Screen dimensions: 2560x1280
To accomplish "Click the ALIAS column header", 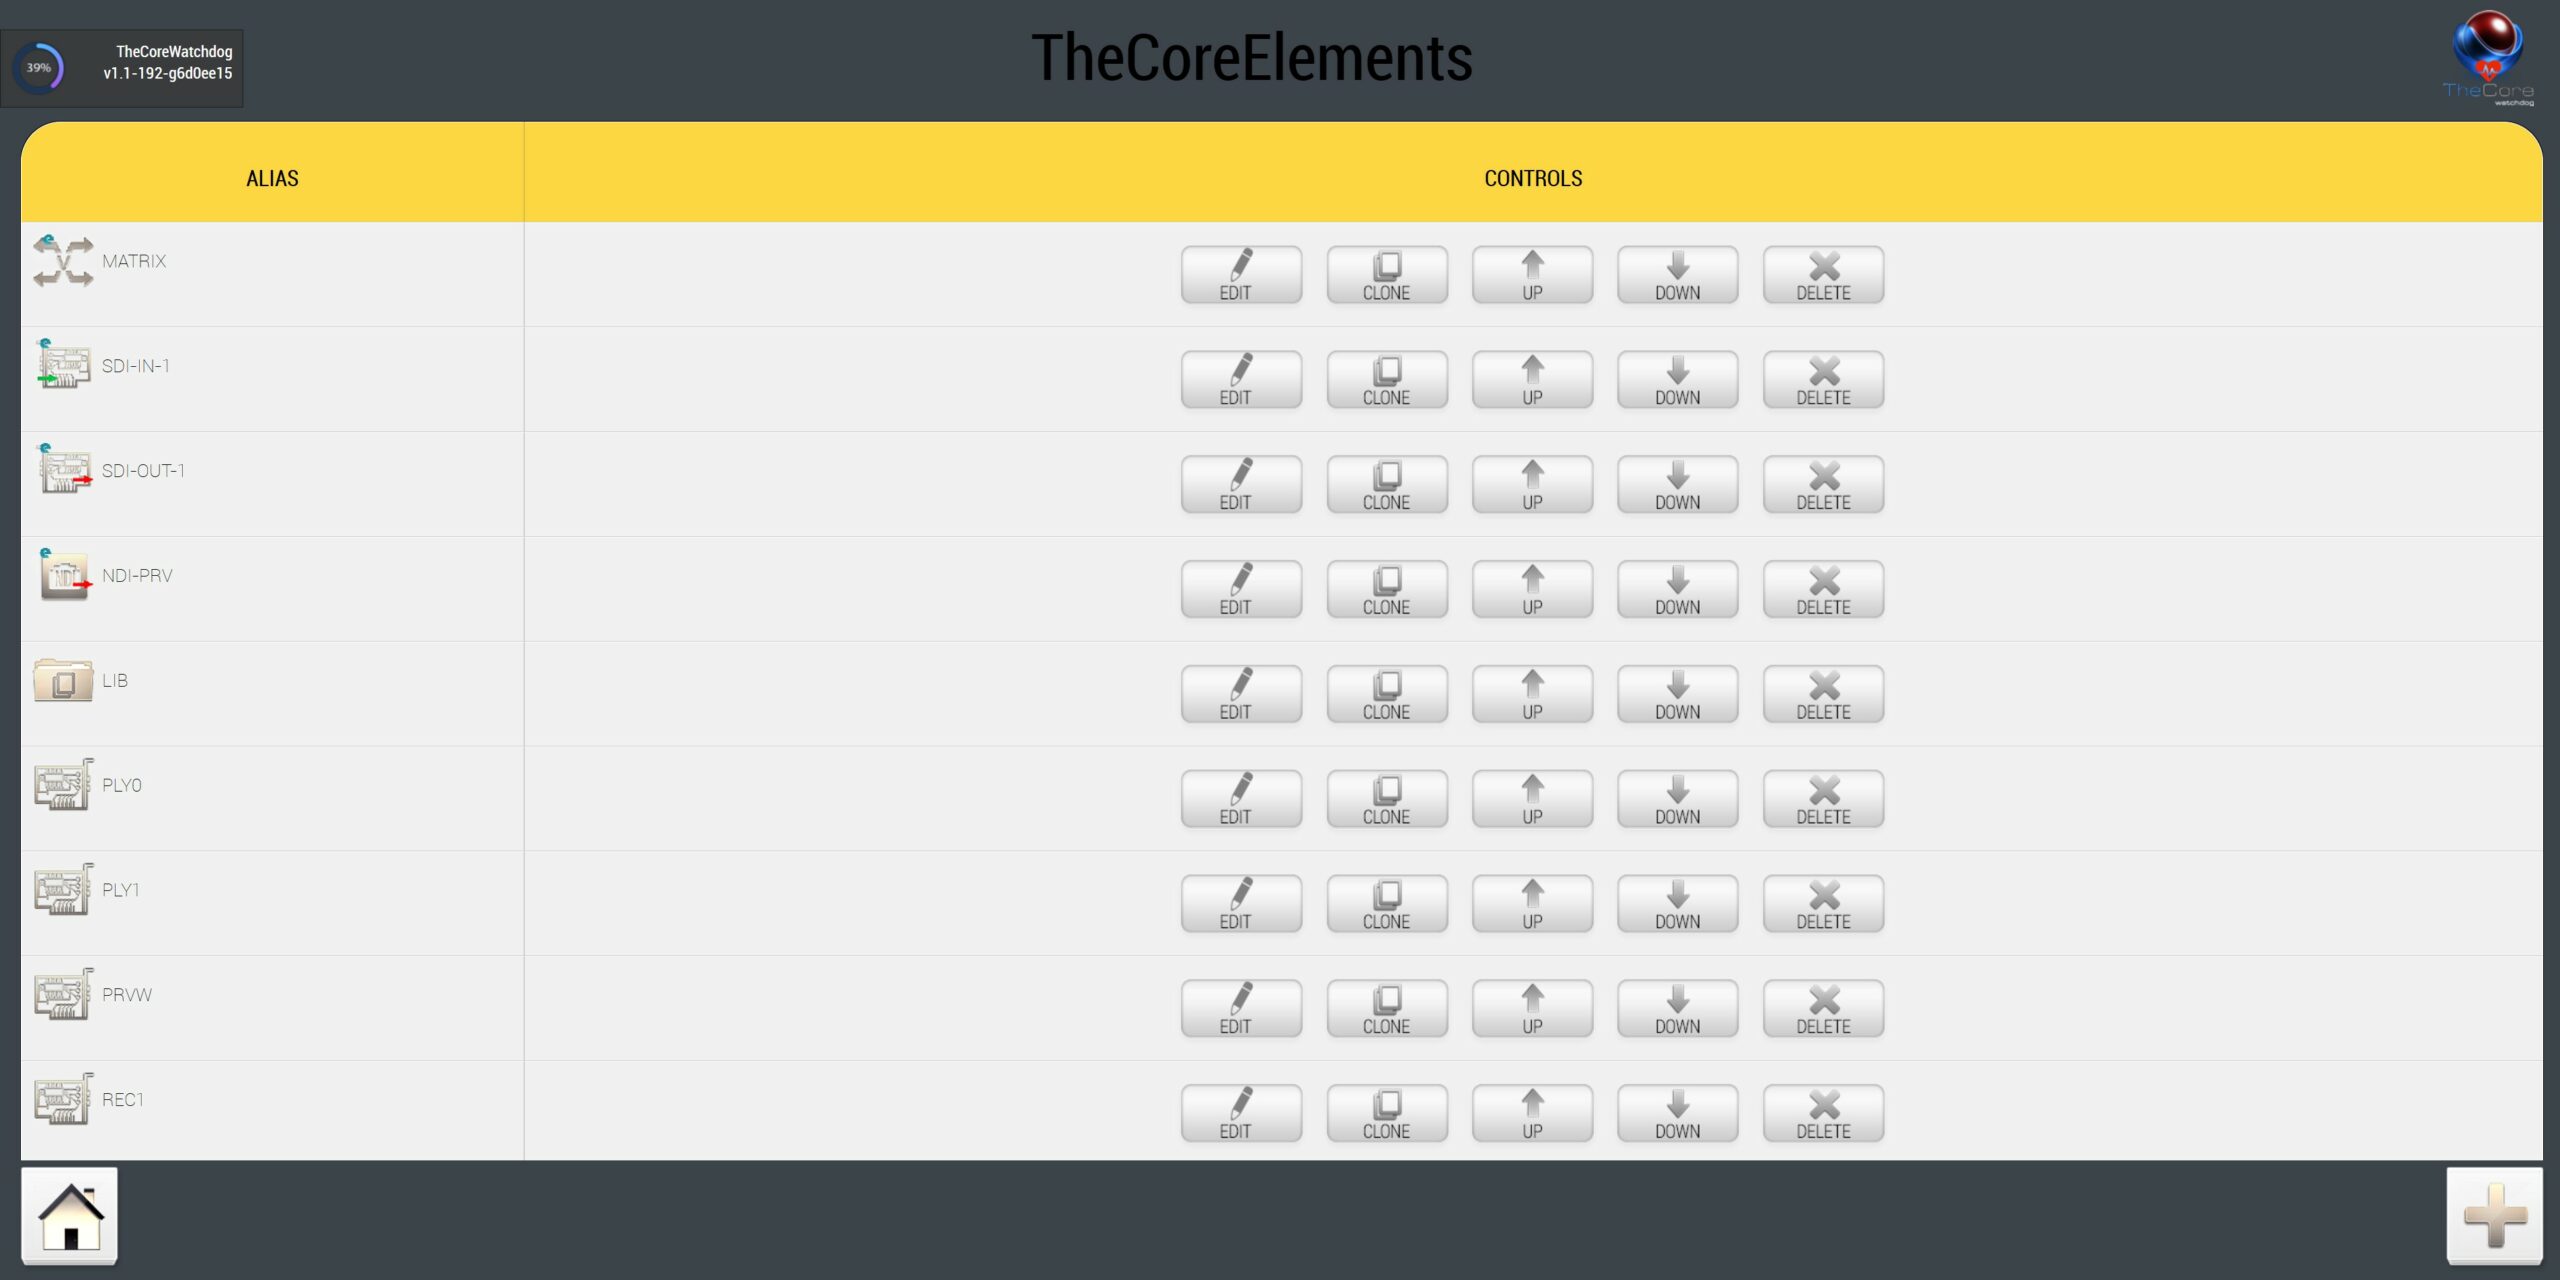I will click(272, 178).
